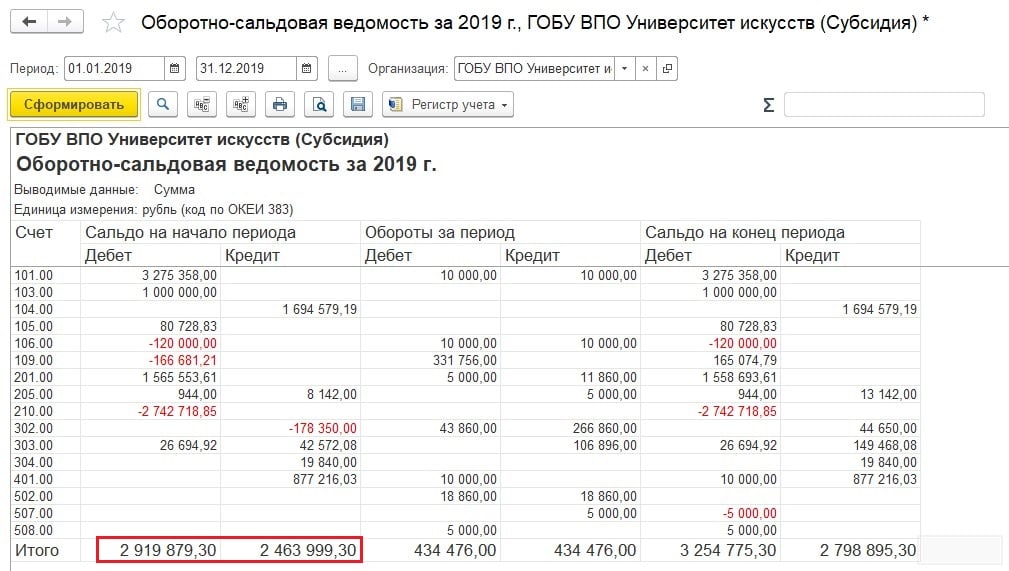Click the start date field 01.01.2019
1009x571 pixels.
[x=115, y=68]
